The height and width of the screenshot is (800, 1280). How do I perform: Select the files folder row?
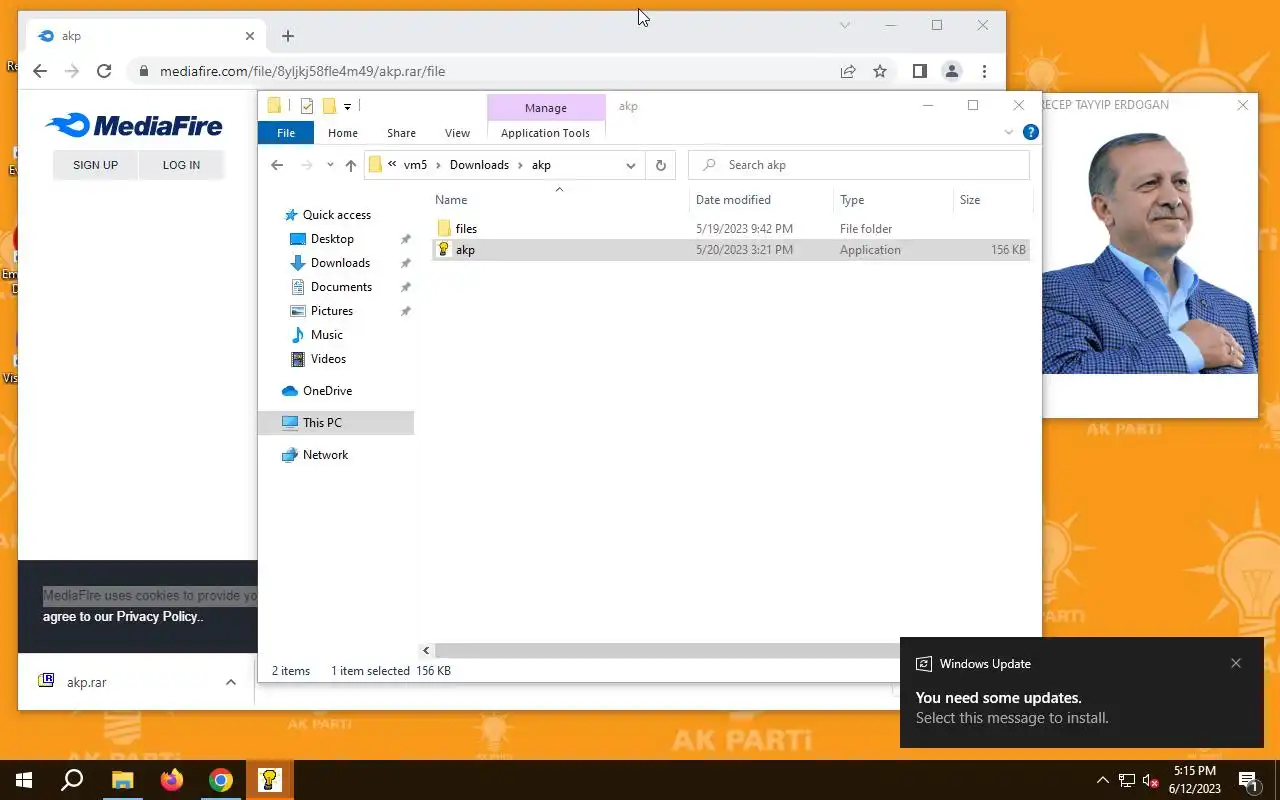pyautogui.click(x=731, y=229)
